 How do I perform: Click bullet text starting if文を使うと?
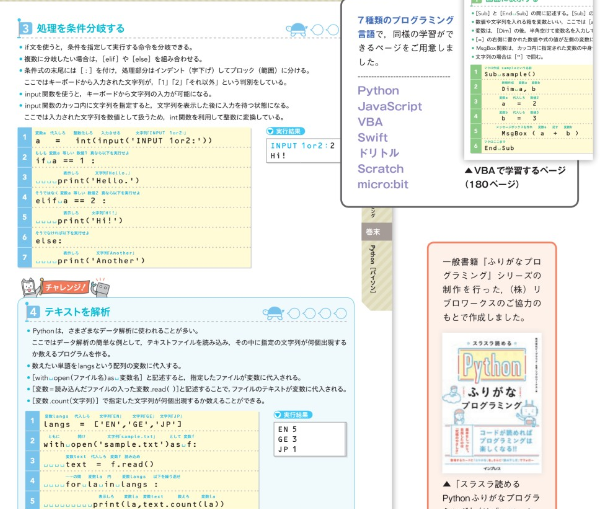coord(109,47)
